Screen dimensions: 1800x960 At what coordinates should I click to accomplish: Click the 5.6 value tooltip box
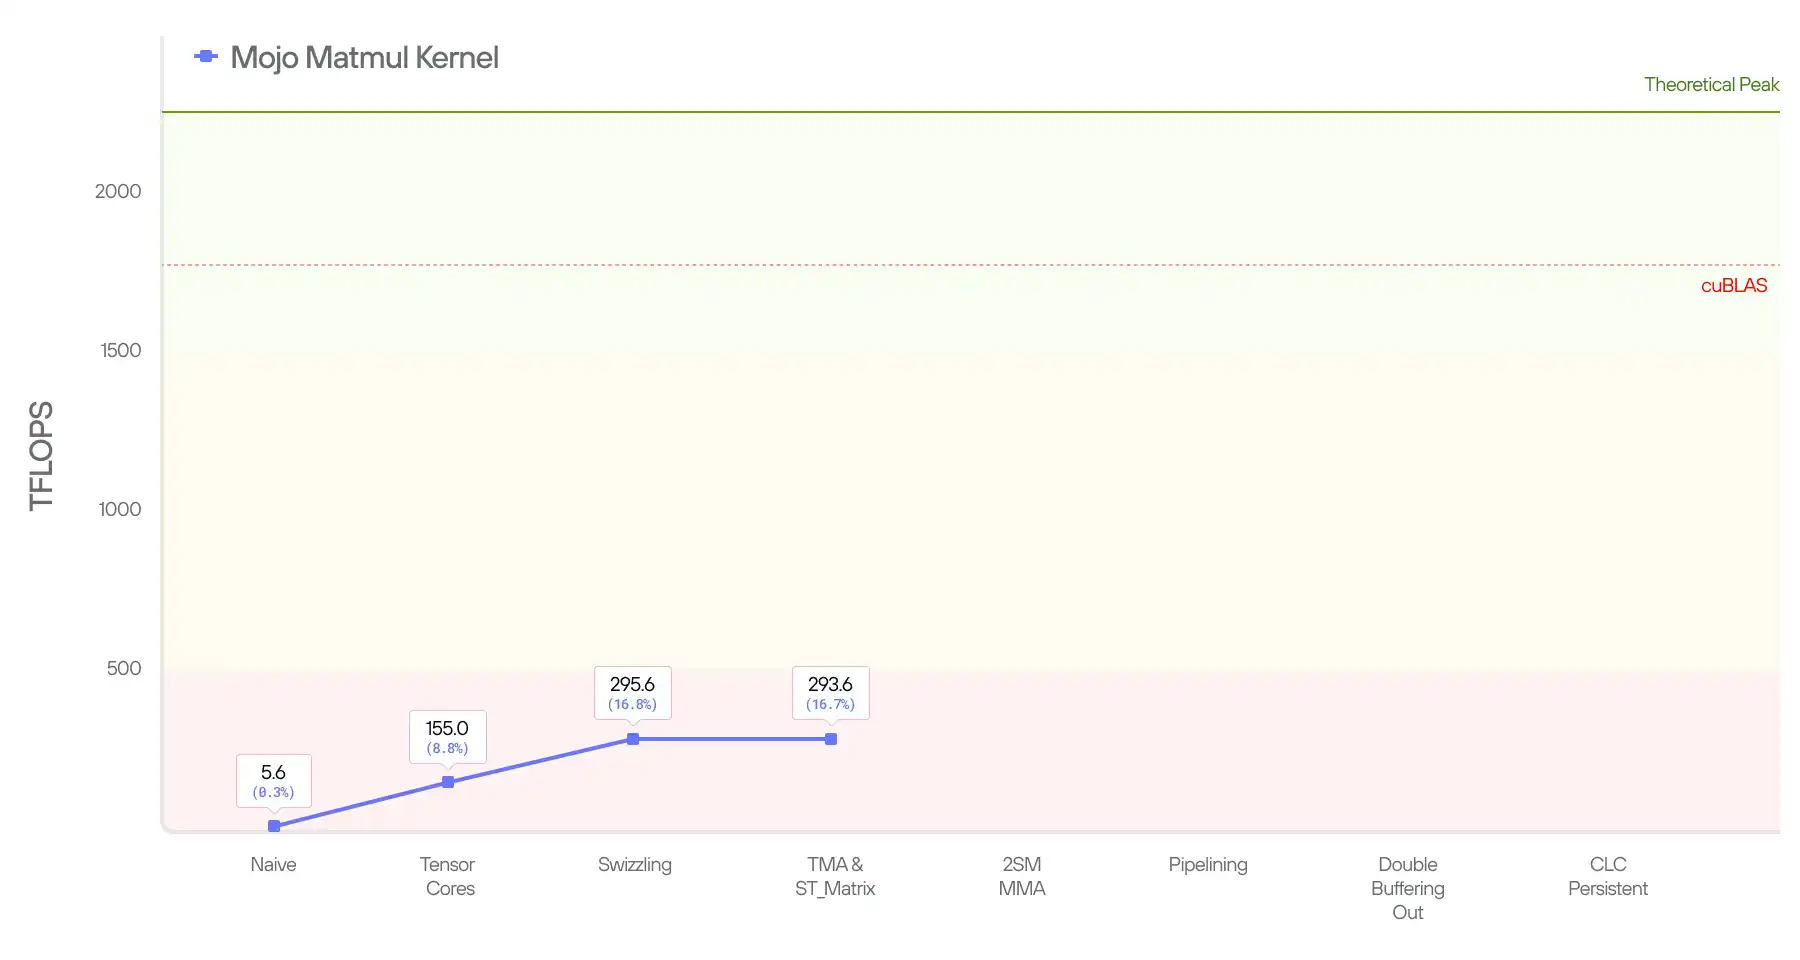274,781
